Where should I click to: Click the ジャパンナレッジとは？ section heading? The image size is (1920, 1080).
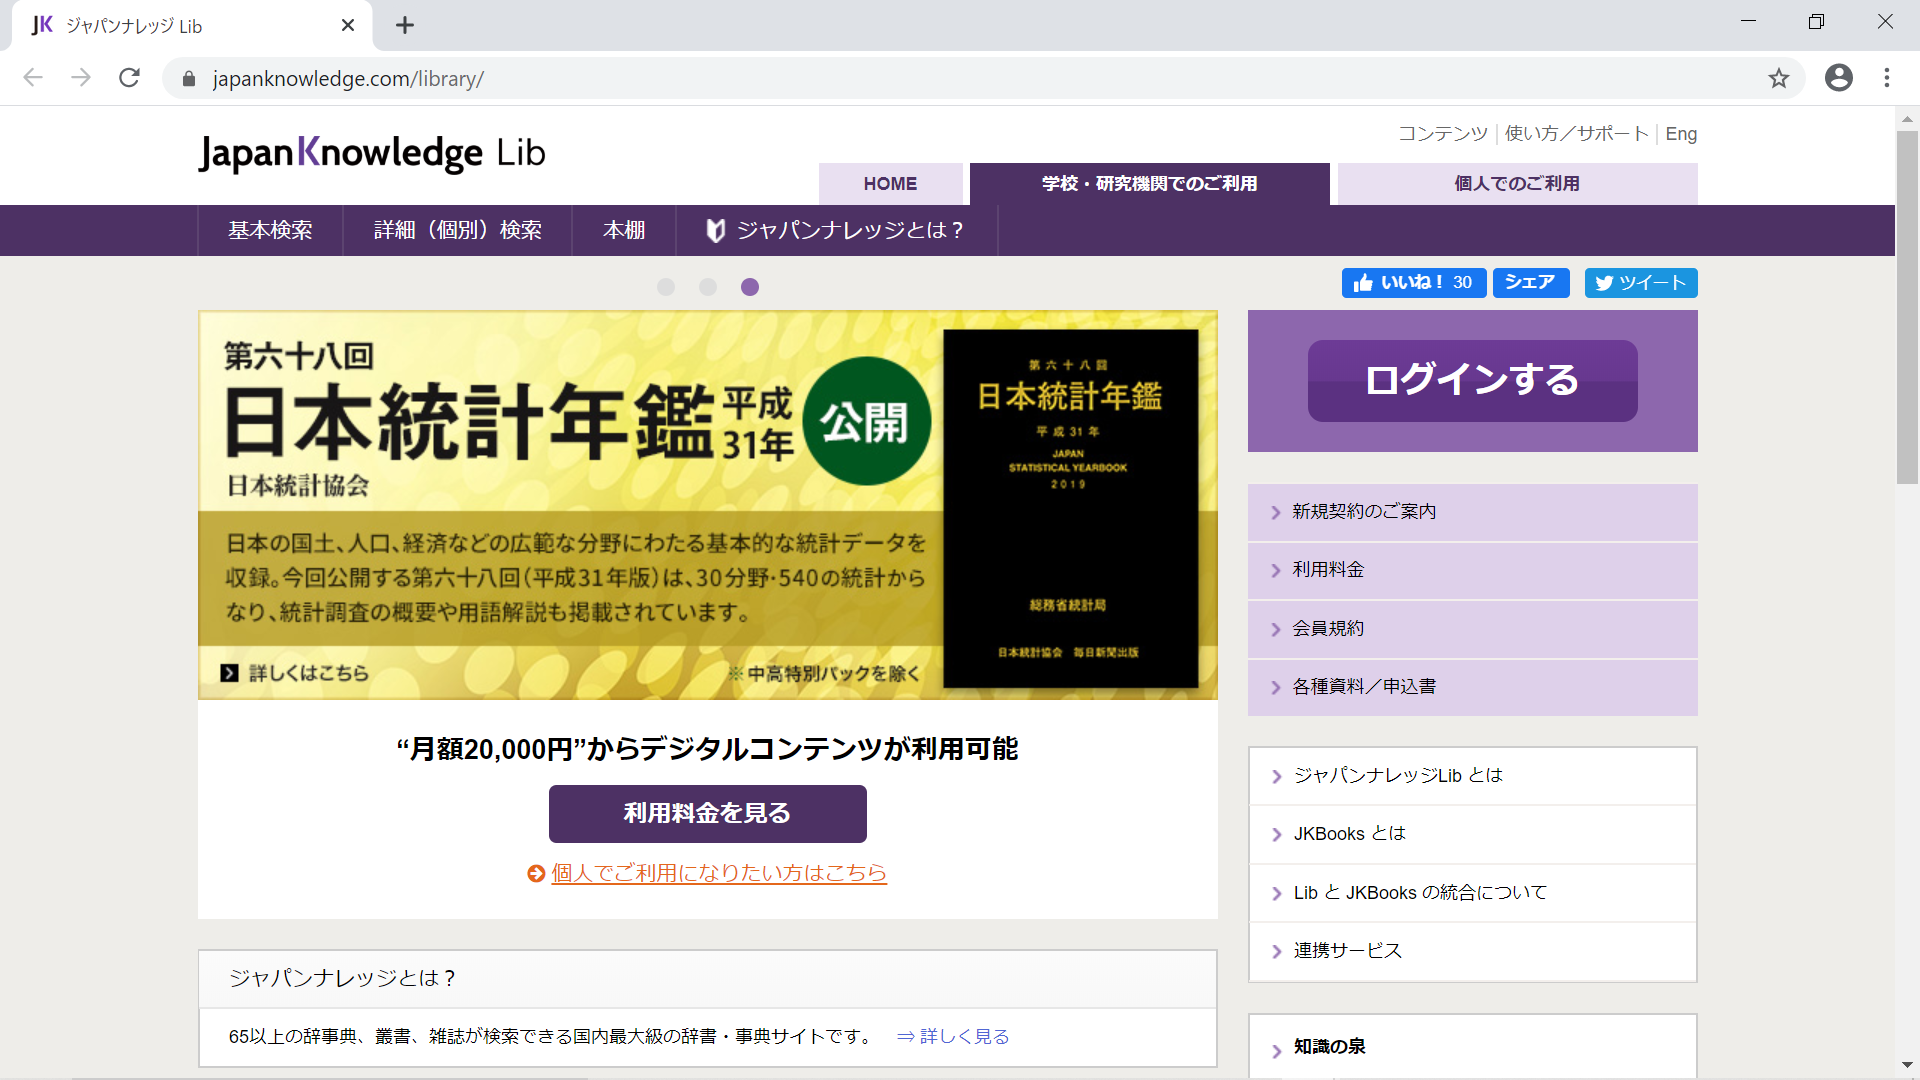pyautogui.click(x=343, y=979)
